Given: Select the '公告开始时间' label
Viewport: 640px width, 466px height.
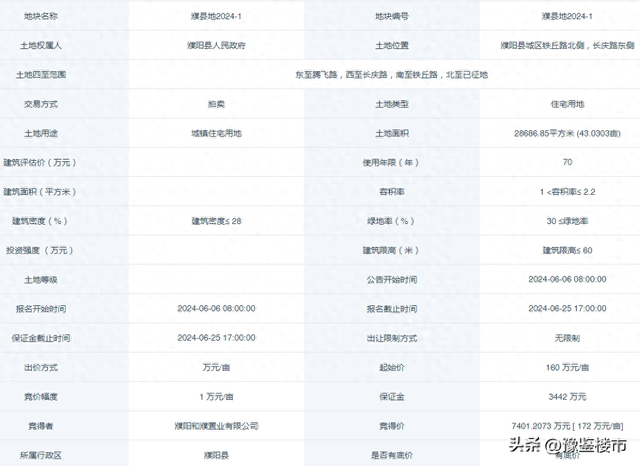Looking at the screenshot, I should [392, 280].
